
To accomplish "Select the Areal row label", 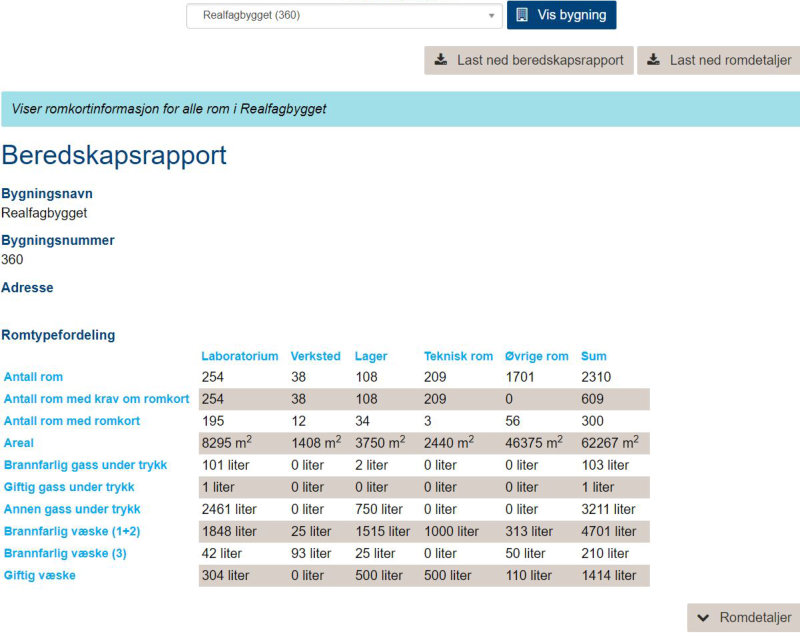I will (19, 443).
